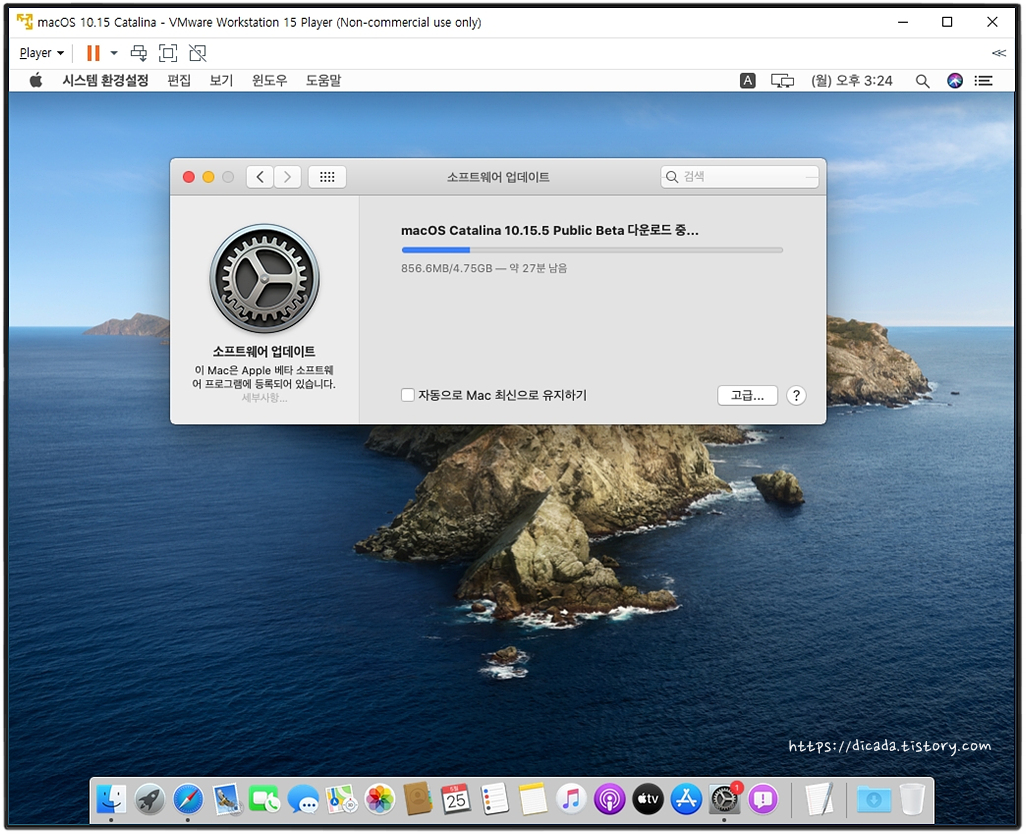Launch Safari from the Dock
Screen dimensions: 1026x834
point(188,799)
